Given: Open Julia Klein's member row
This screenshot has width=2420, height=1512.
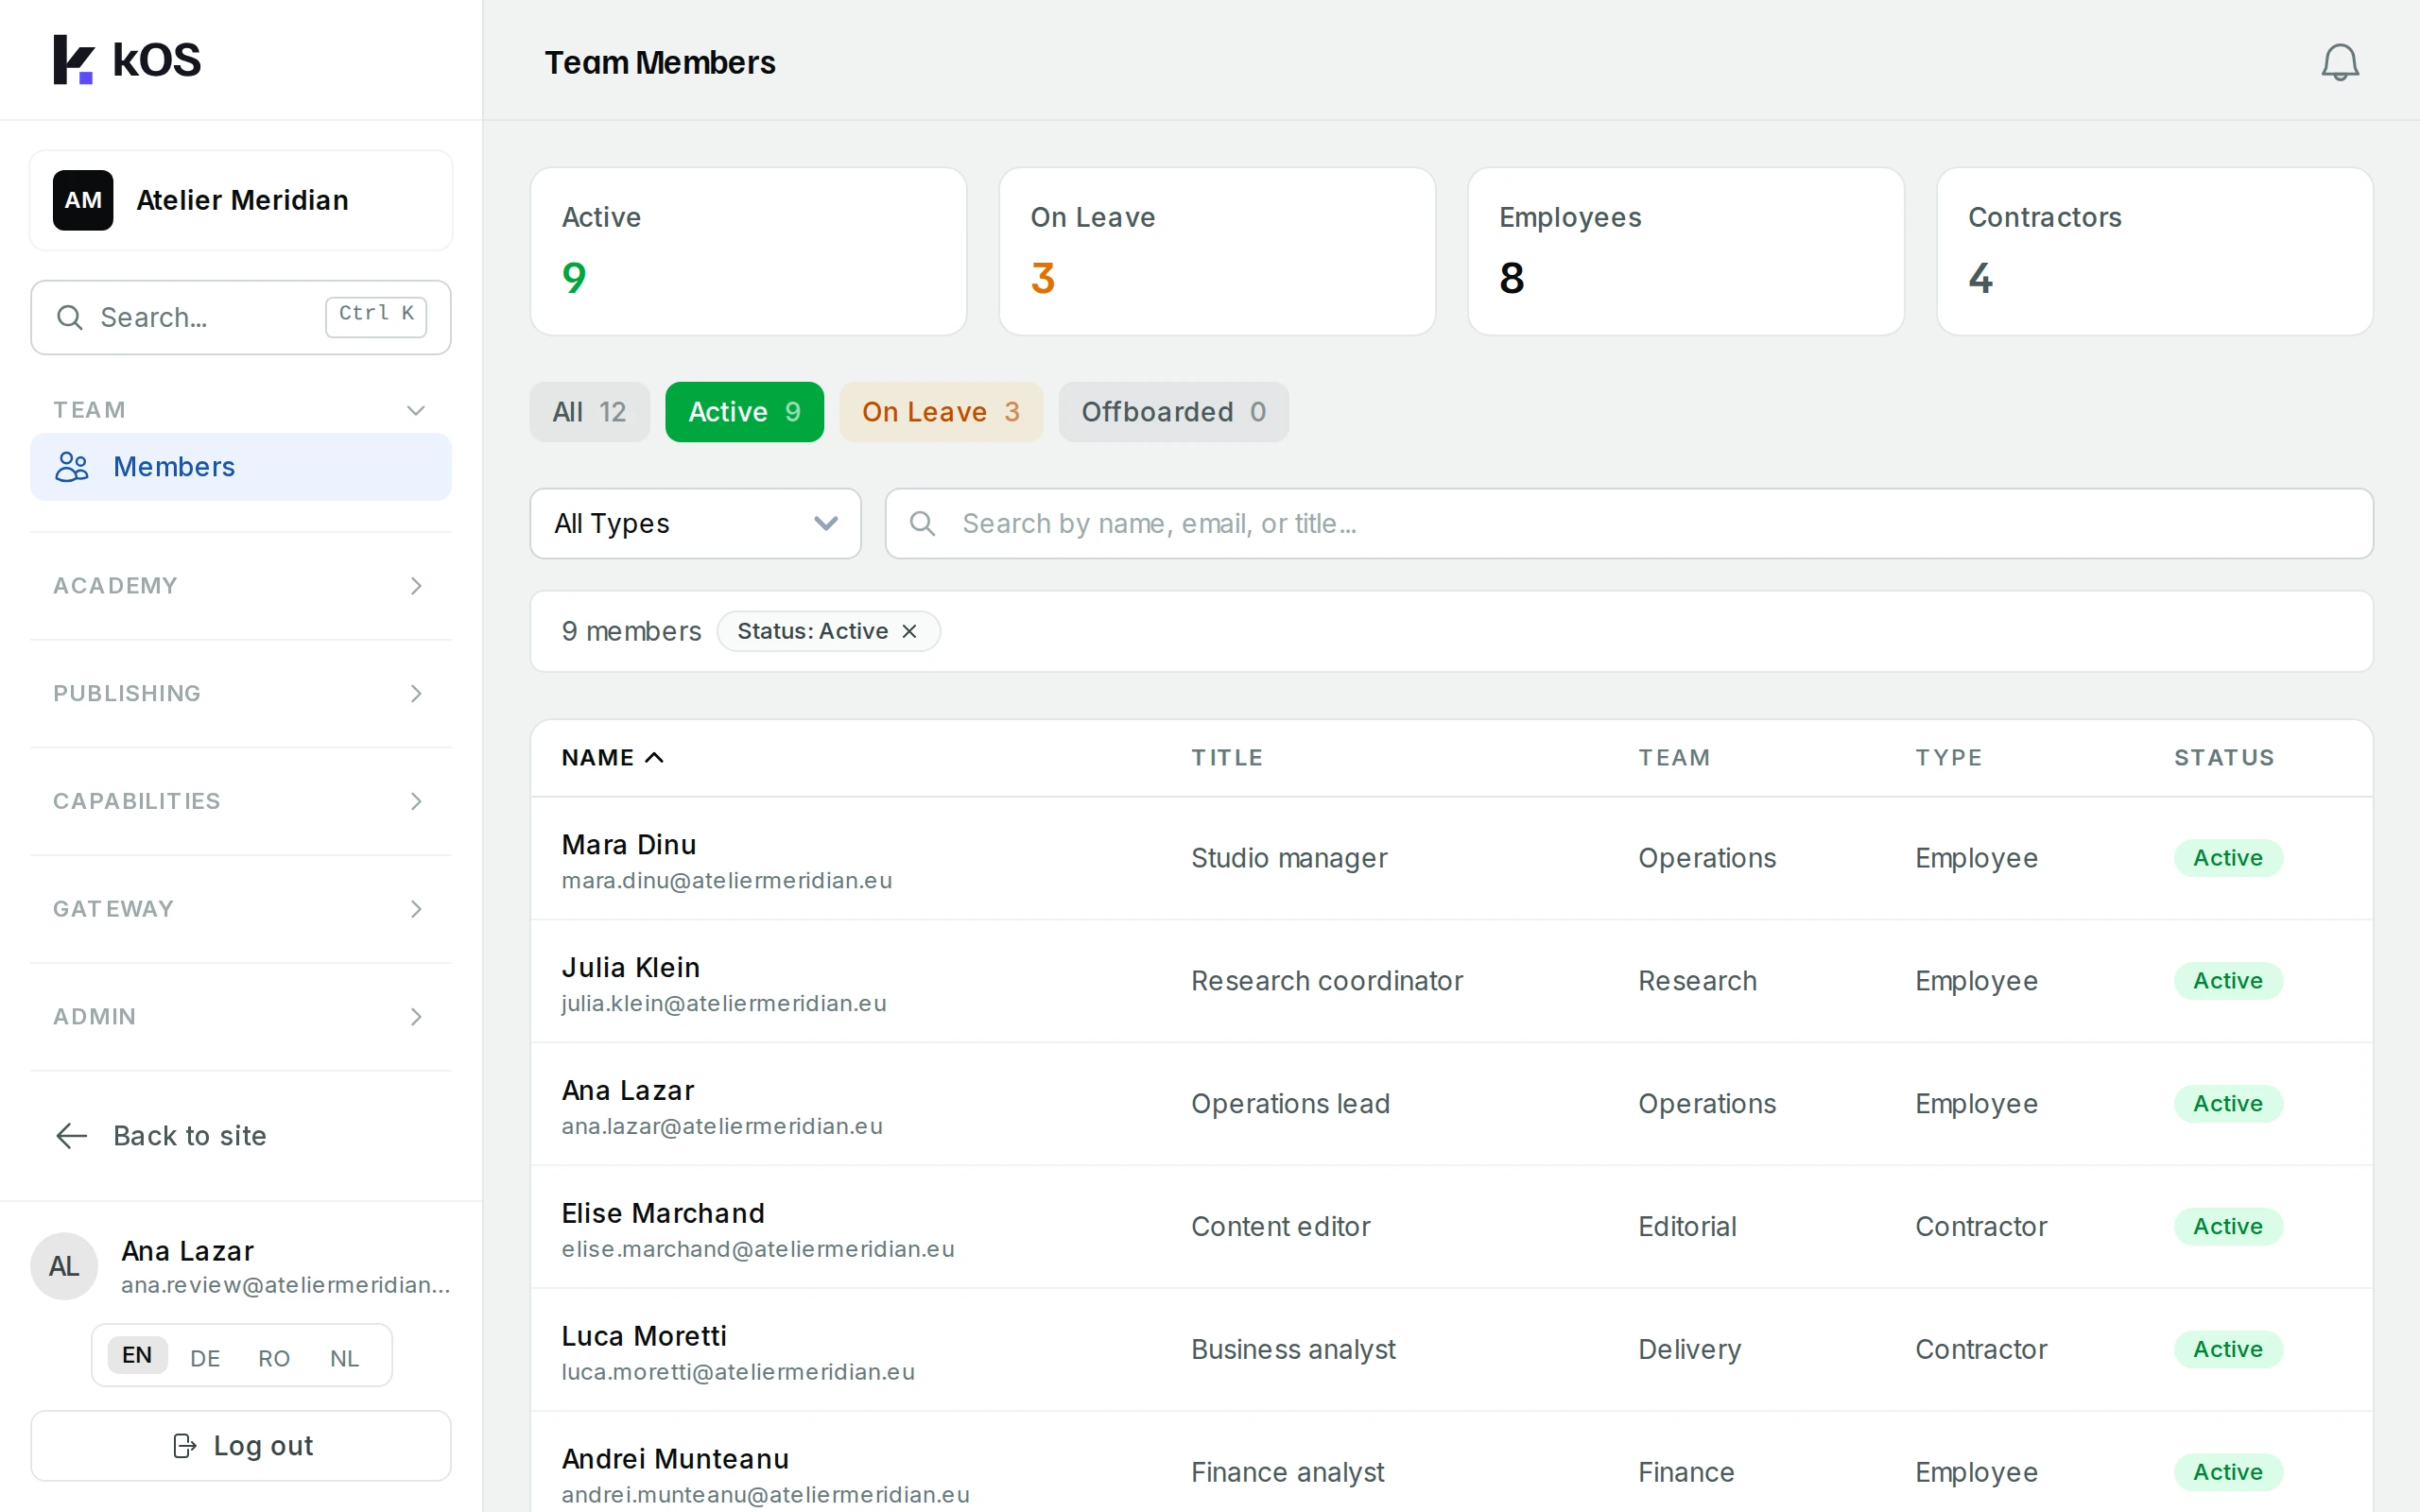Looking at the screenshot, I should coord(1451,982).
